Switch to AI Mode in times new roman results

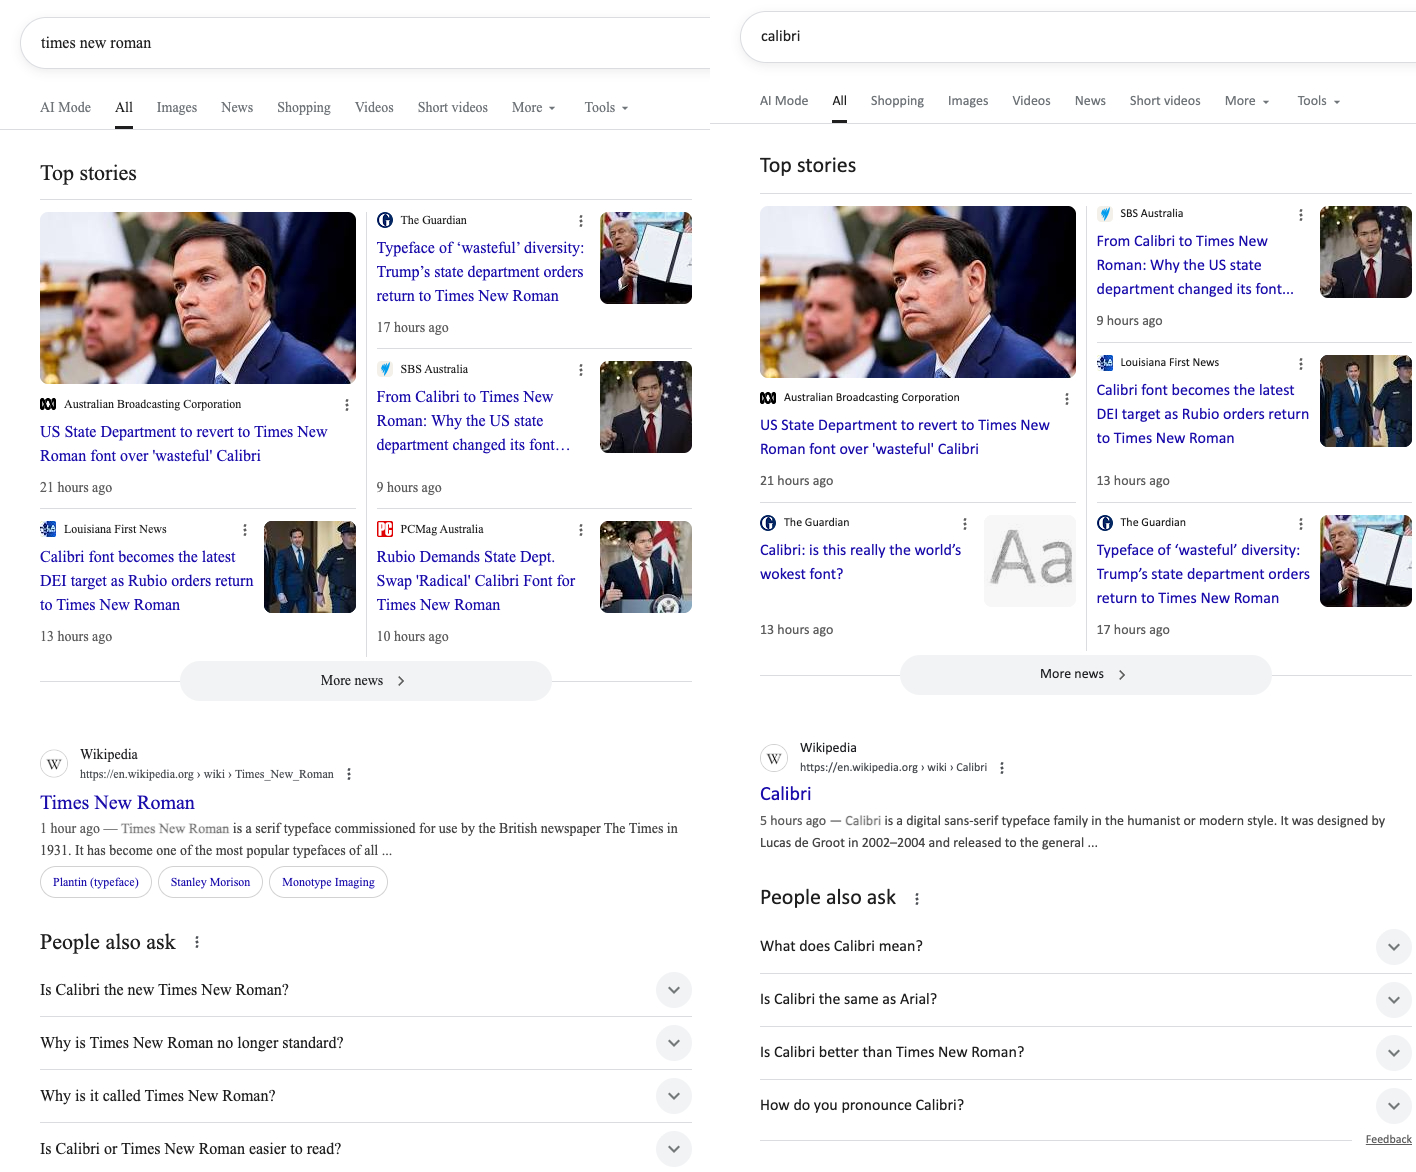point(66,108)
